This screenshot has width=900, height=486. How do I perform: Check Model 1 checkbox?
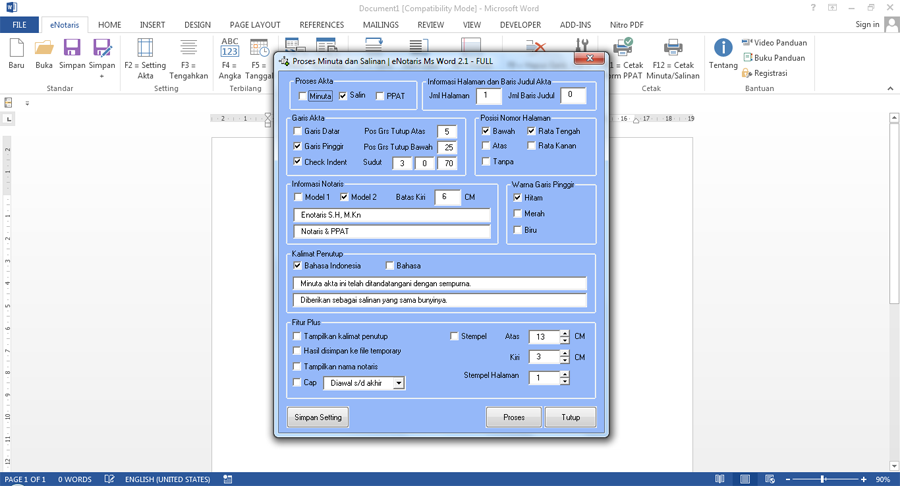[298, 197]
